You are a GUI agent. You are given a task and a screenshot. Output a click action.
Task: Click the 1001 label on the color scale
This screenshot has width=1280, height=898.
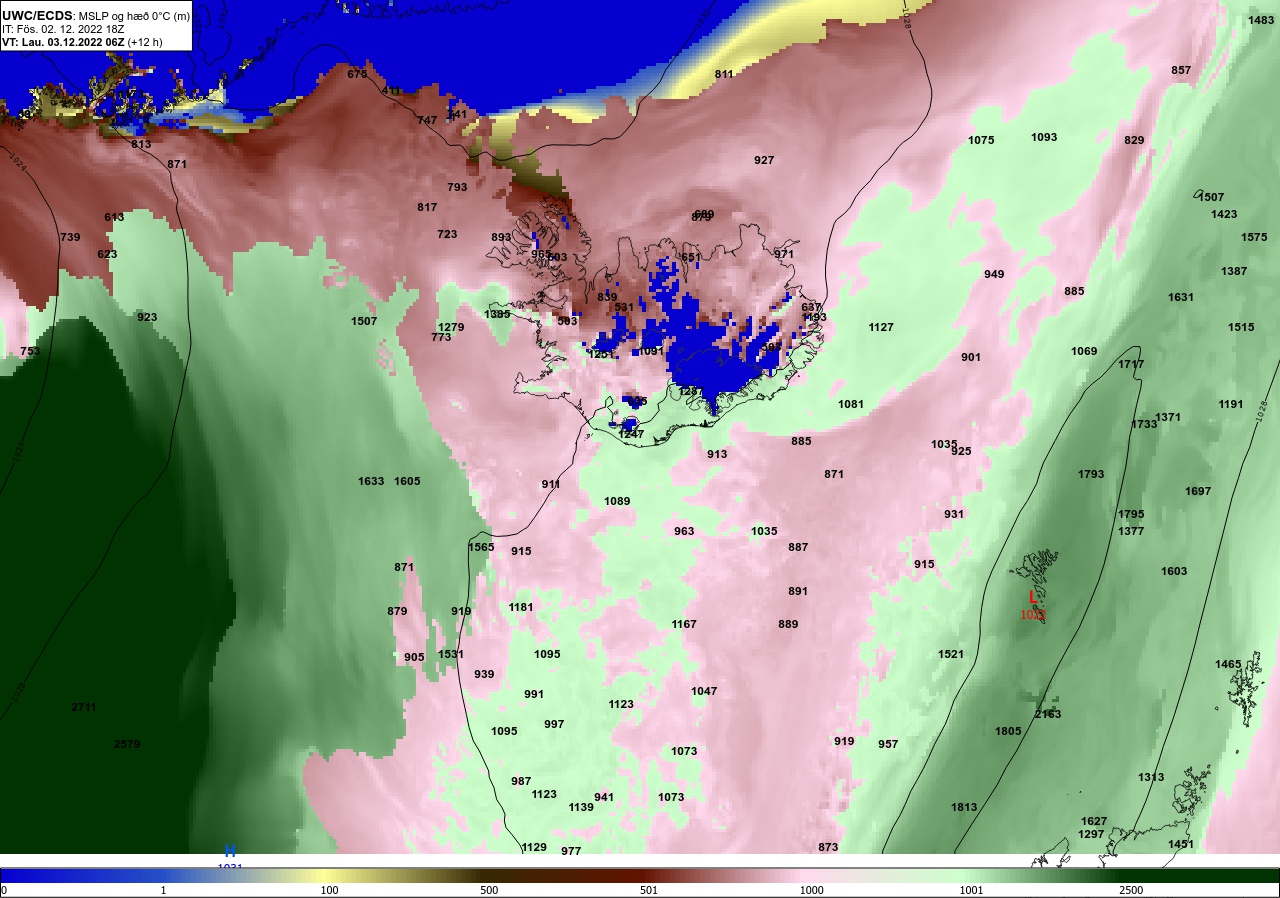(x=971, y=890)
